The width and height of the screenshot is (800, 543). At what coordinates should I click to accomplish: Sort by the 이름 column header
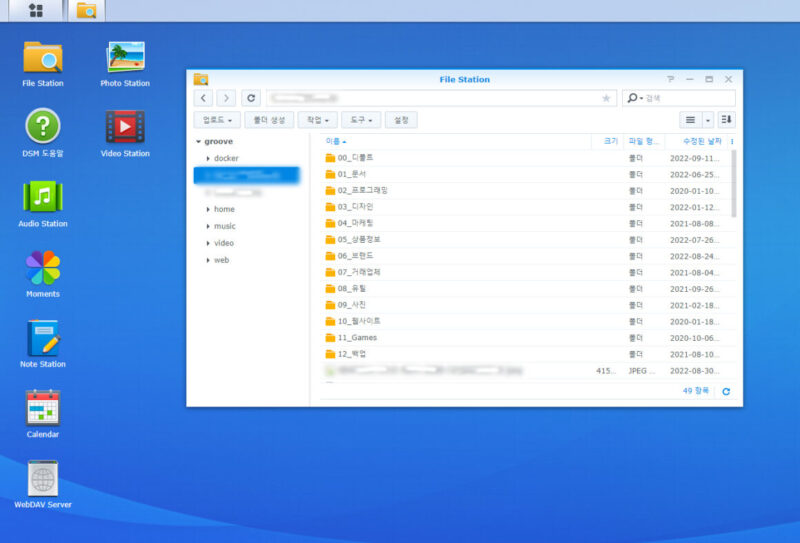(x=334, y=142)
